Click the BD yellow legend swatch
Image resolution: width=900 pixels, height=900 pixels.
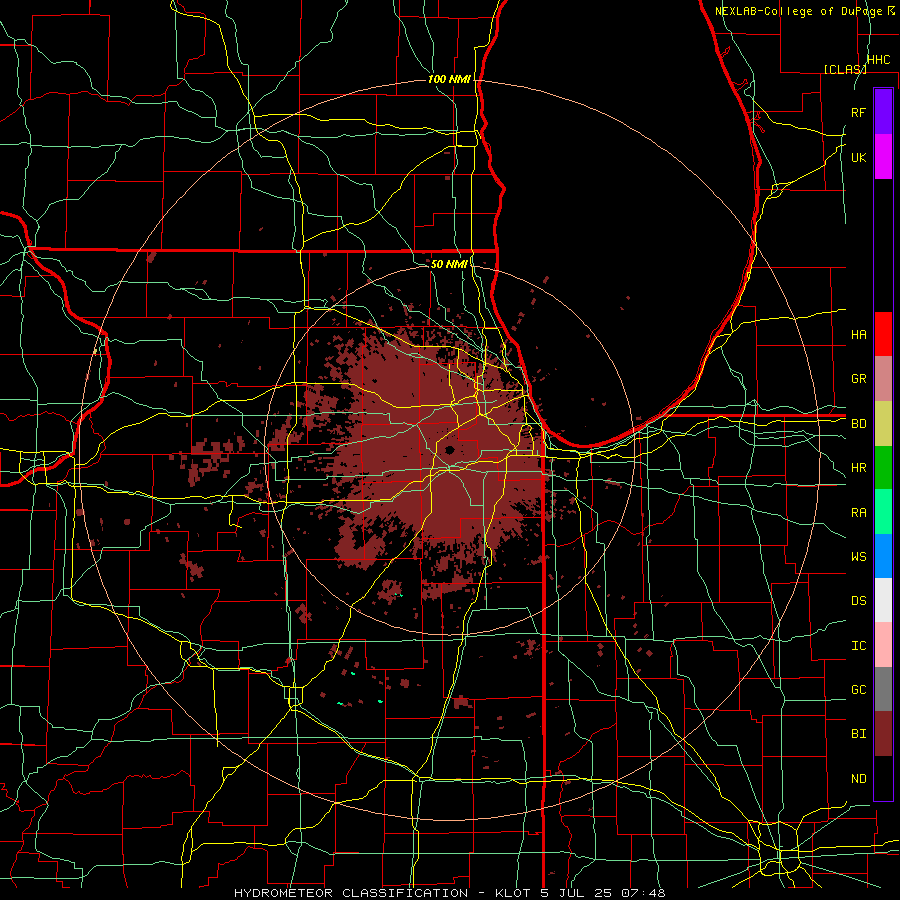click(x=883, y=424)
